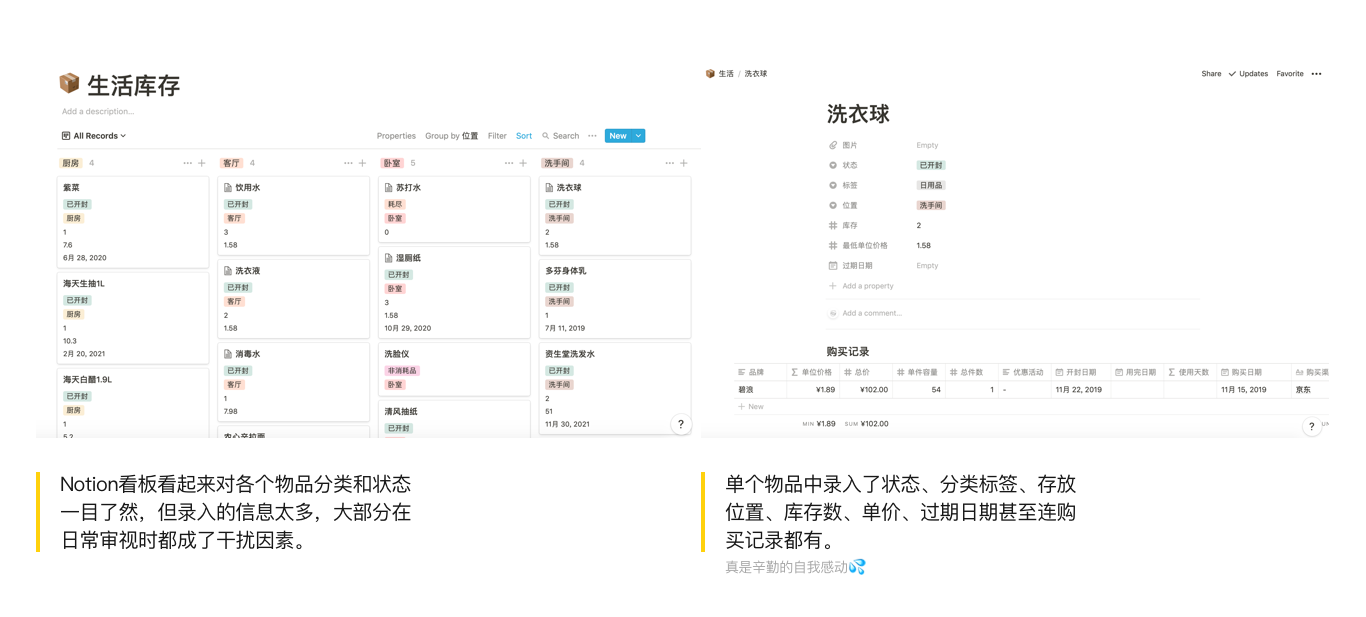
Task: Expand the All Records view dropdown
Action: point(94,136)
